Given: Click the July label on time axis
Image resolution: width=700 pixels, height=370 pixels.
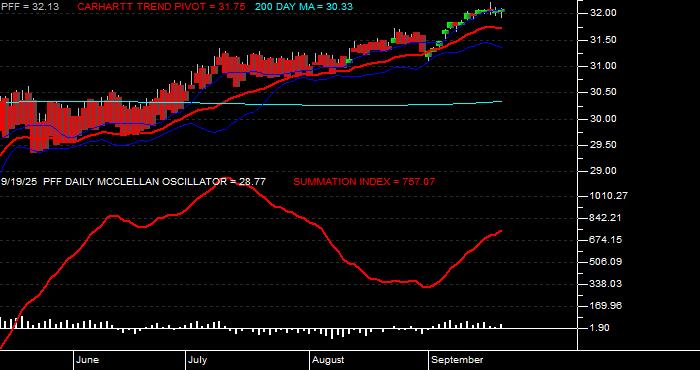Looking at the screenshot, I should coord(197,360).
